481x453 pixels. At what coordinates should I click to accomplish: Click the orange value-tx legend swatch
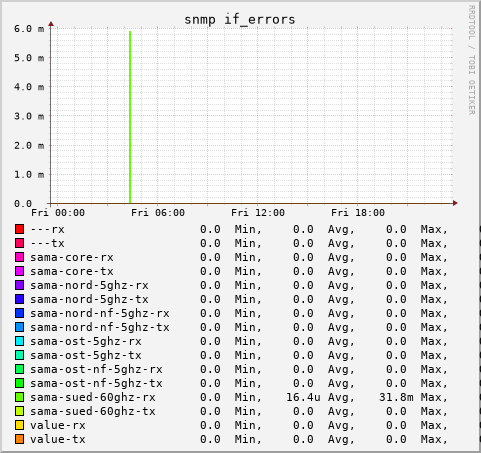(19, 439)
